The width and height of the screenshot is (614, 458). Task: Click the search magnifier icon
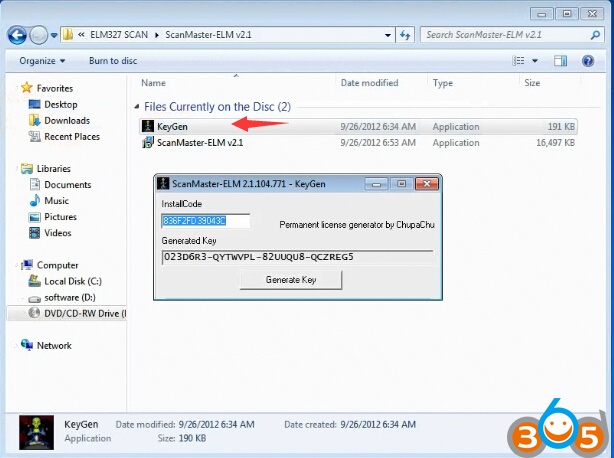coord(595,35)
